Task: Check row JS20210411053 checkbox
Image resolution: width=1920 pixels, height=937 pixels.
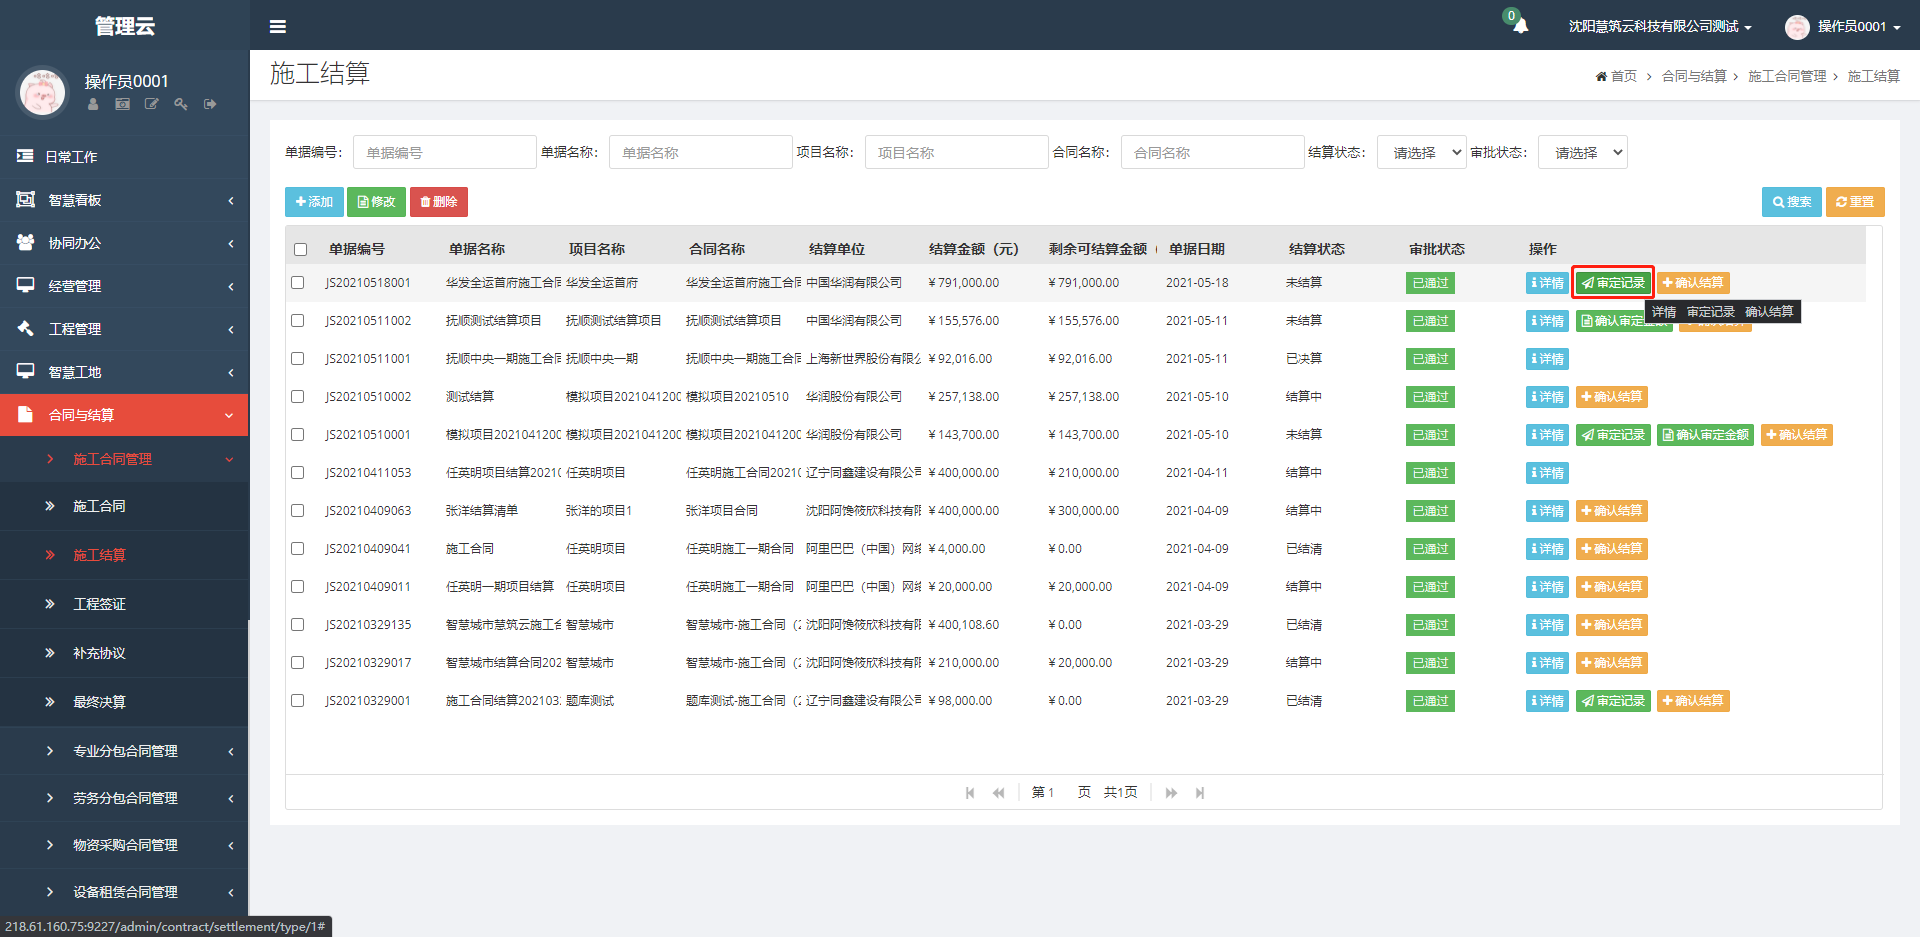Action: click(297, 473)
